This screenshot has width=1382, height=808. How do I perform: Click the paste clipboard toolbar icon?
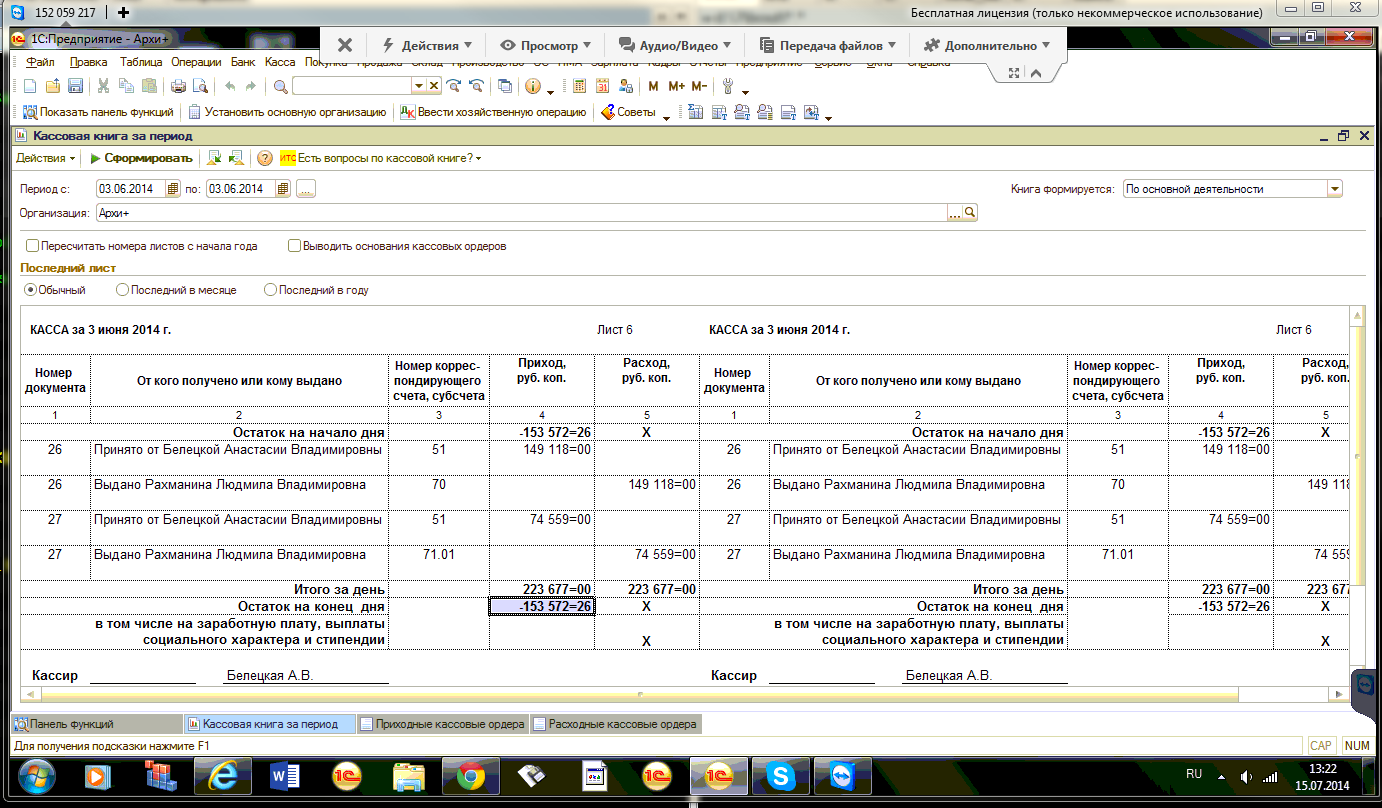pos(148,86)
